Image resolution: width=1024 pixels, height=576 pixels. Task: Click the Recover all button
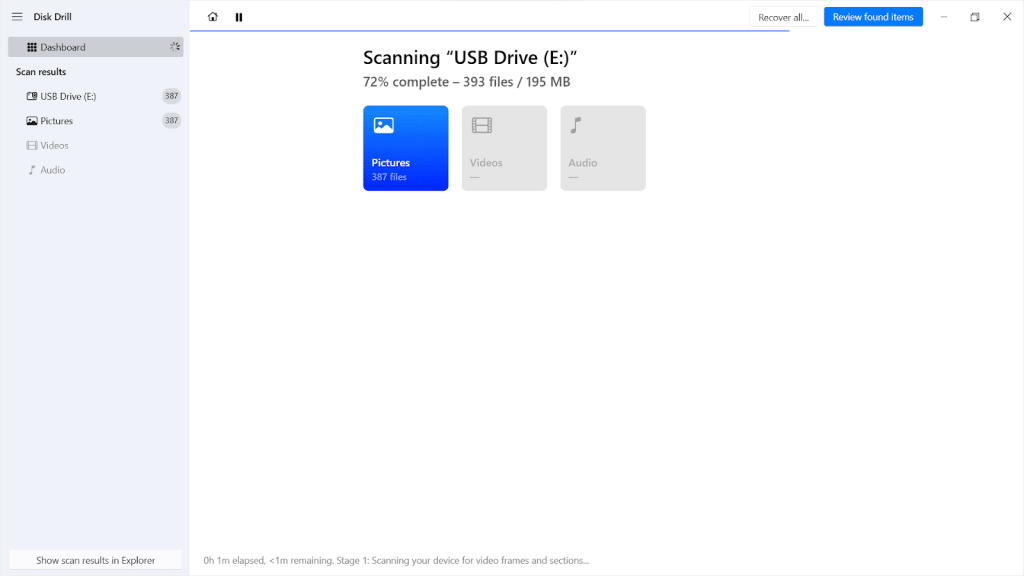tap(783, 17)
